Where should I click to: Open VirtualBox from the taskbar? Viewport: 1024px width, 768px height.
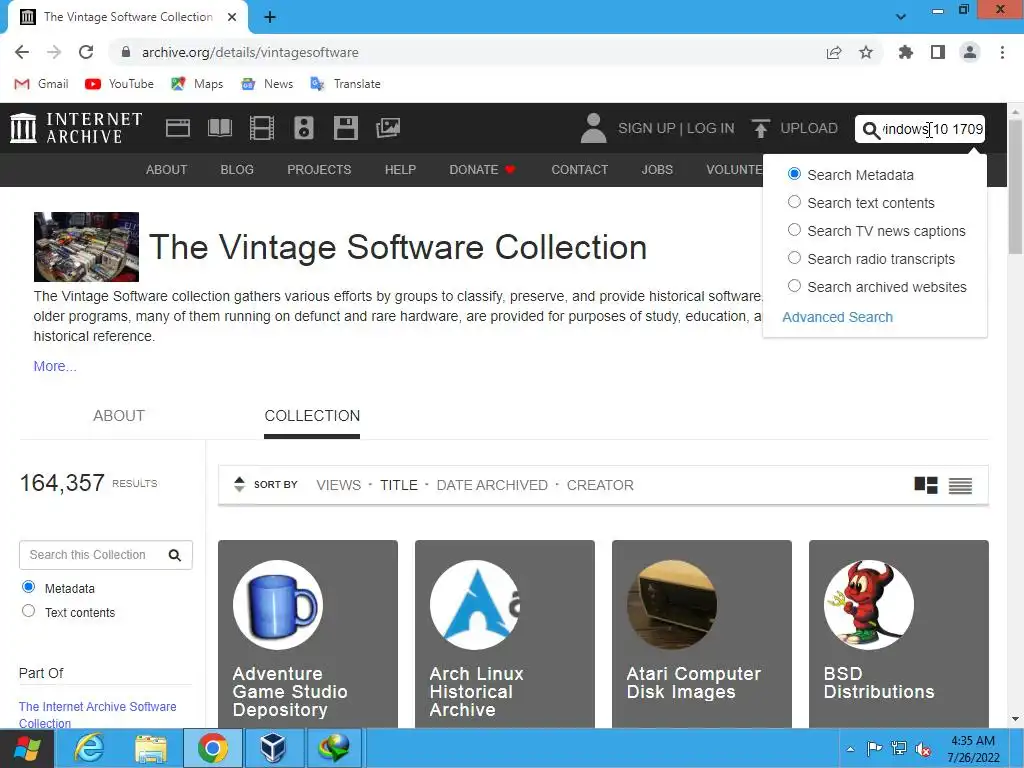coord(272,748)
